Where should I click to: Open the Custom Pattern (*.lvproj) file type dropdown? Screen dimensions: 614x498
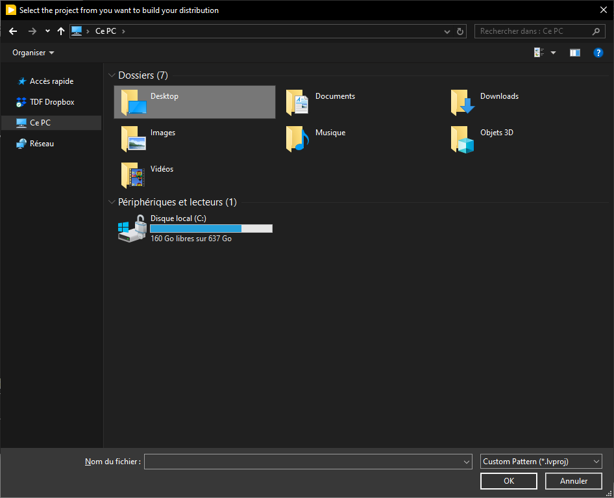click(x=541, y=462)
